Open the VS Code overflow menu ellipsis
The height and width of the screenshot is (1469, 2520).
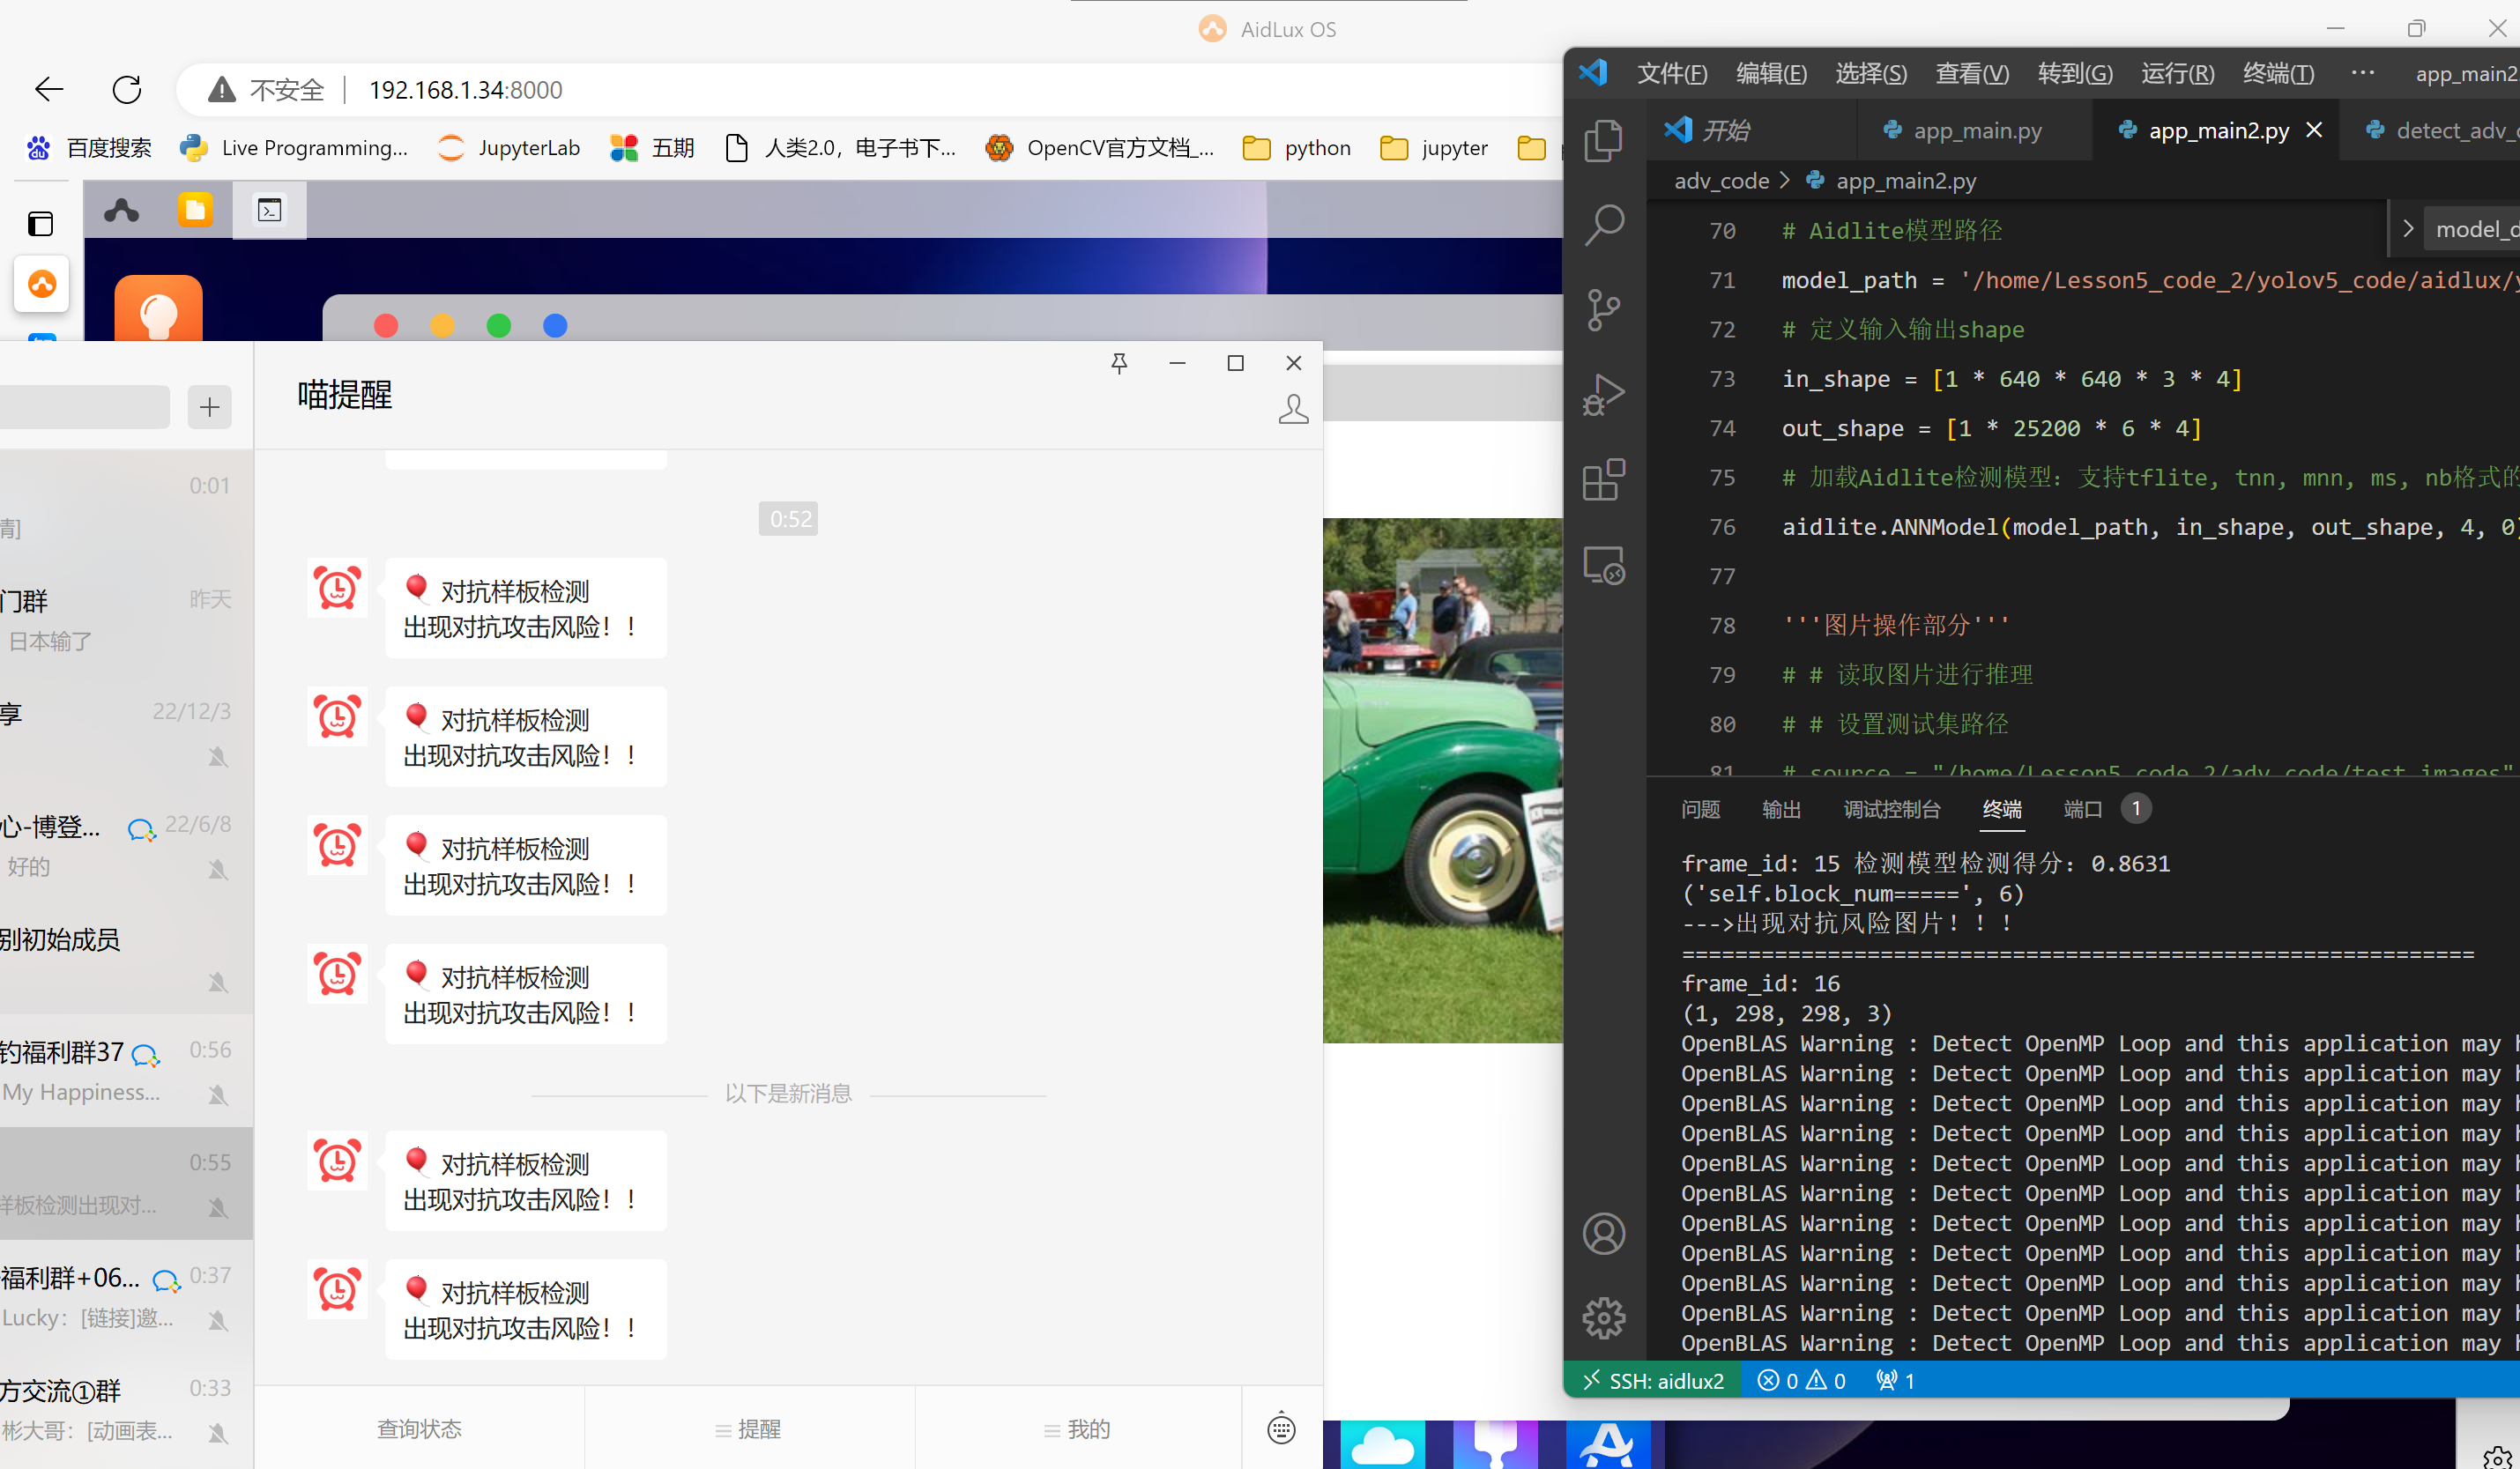pyautogui.click(x=2363, y=73)
